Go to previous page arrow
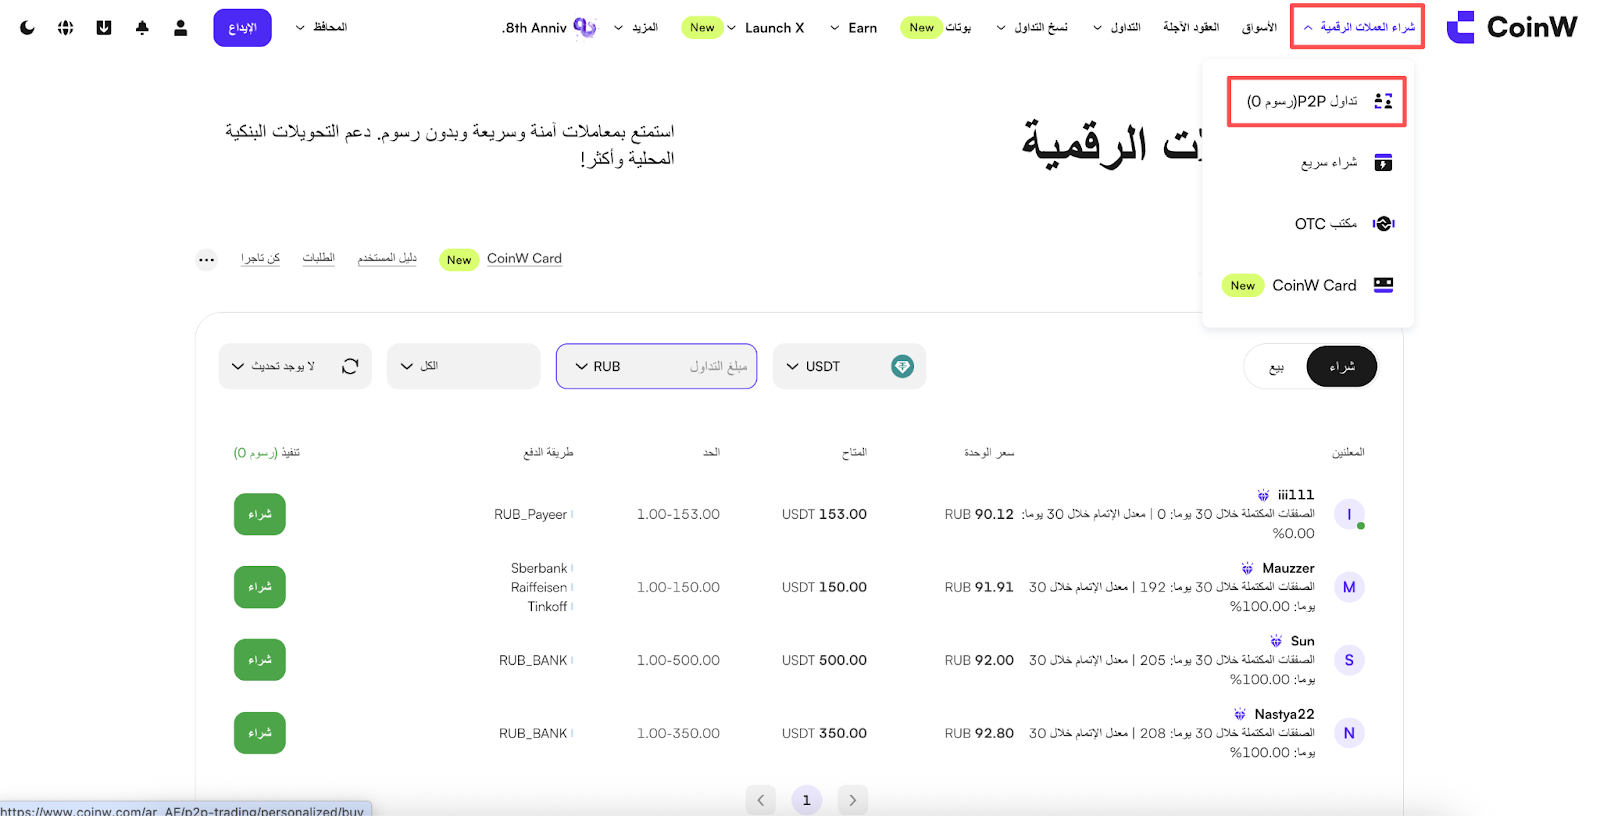 pyautogui.click(x=761, y=800)
